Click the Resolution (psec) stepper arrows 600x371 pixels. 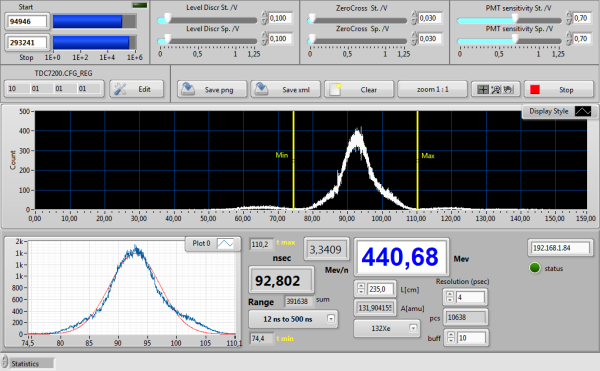pyautogui.click(x=450, y=297)
